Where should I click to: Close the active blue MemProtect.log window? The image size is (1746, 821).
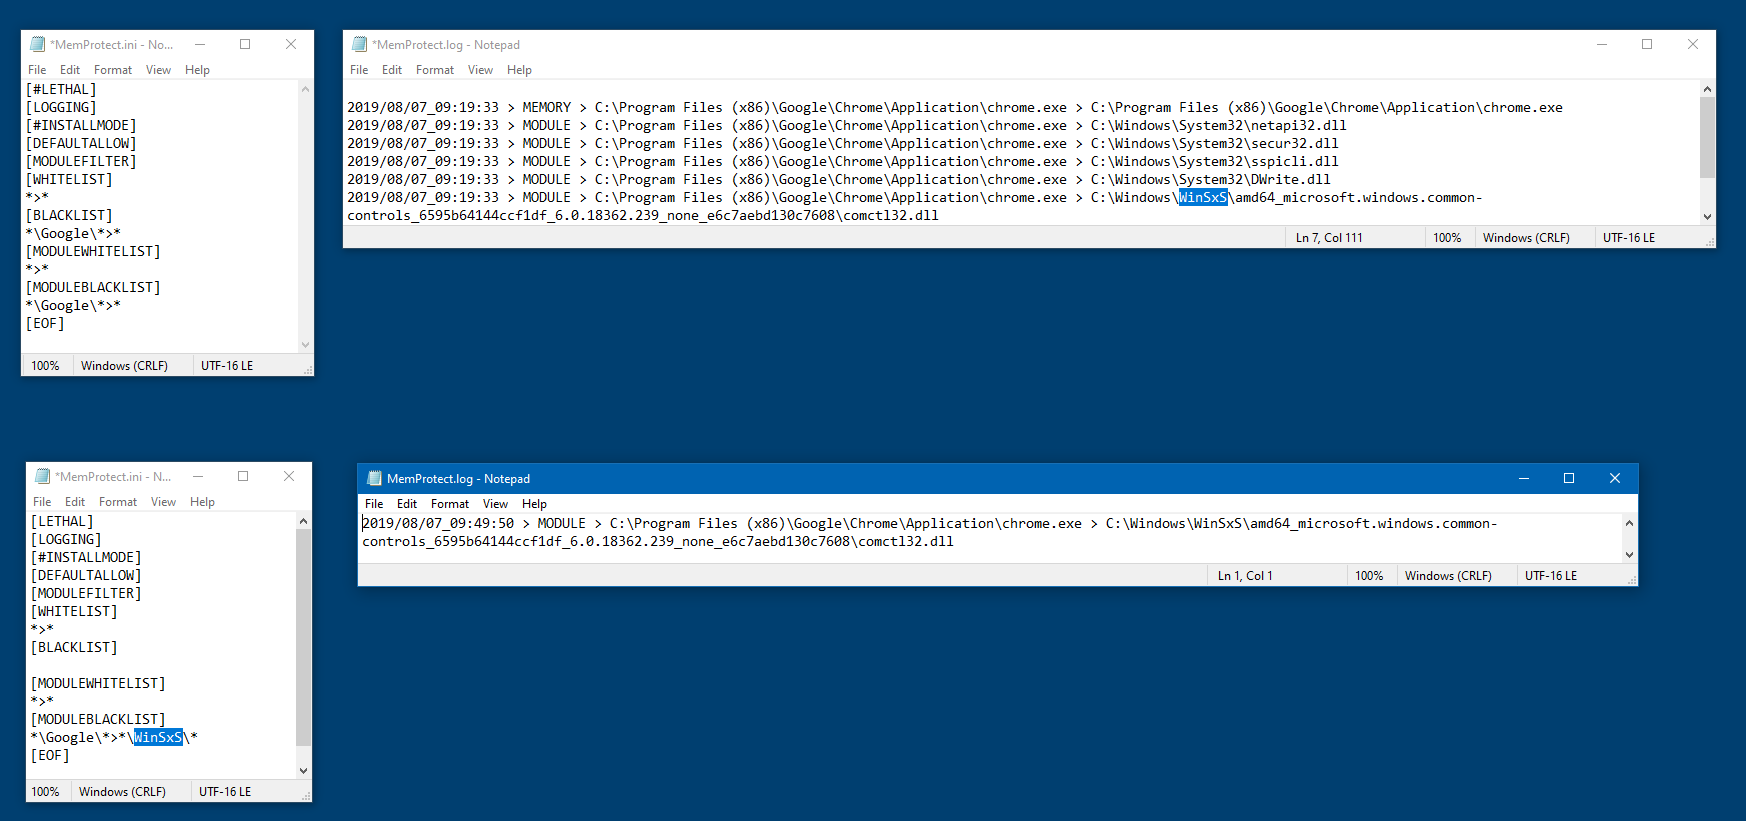click(1615, 478)
